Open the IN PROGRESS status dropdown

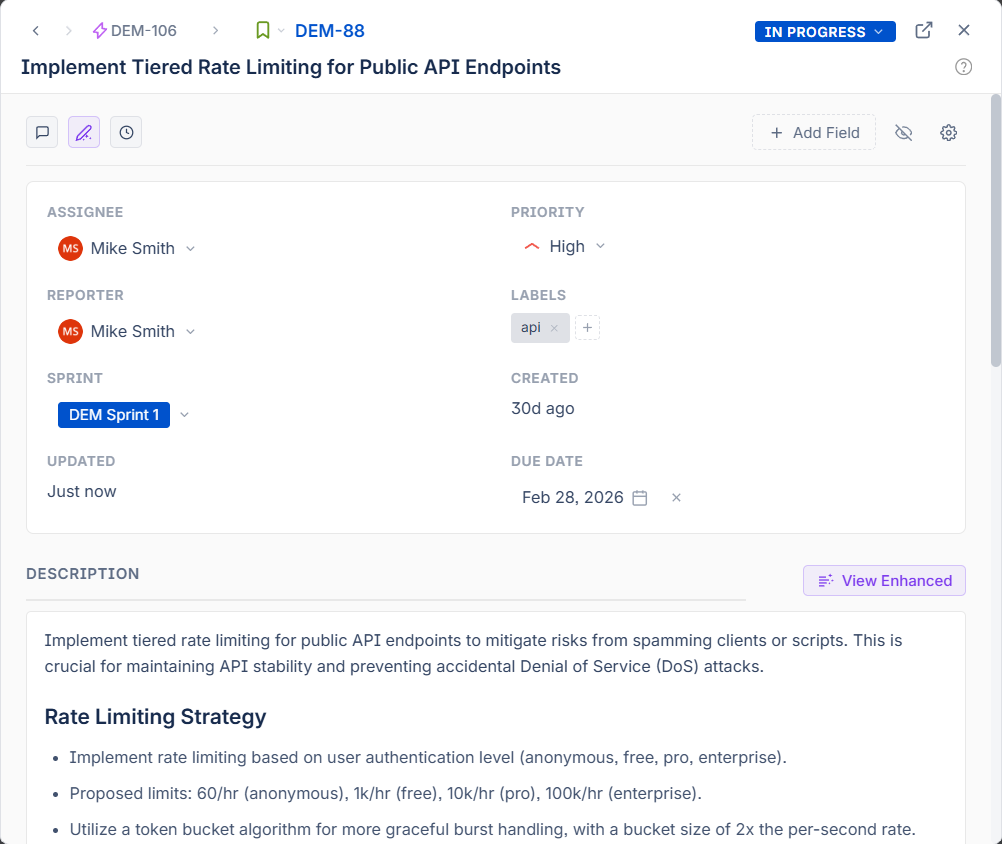click(x=824, y=31)
